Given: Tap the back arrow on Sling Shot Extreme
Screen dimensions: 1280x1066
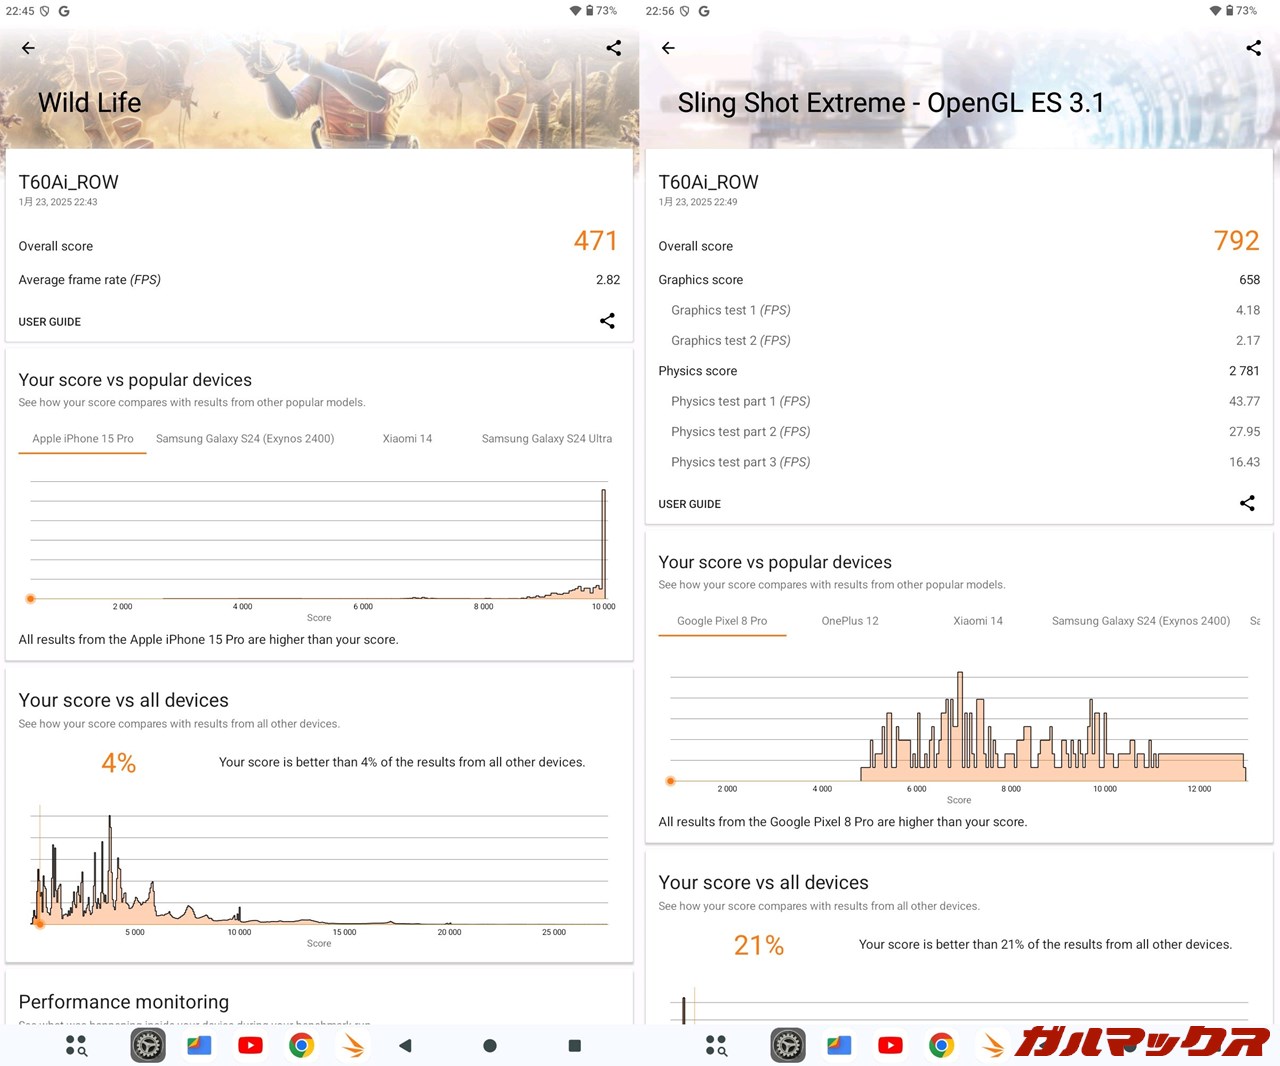Looking at the screenshot, I should click(x=667, y=47).
